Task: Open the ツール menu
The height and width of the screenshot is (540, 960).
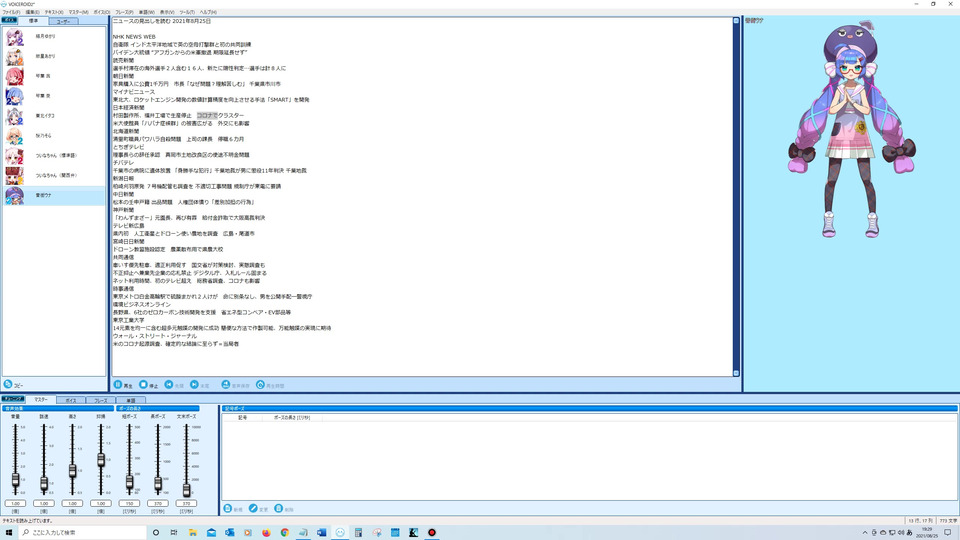Action: pos(187,12)
